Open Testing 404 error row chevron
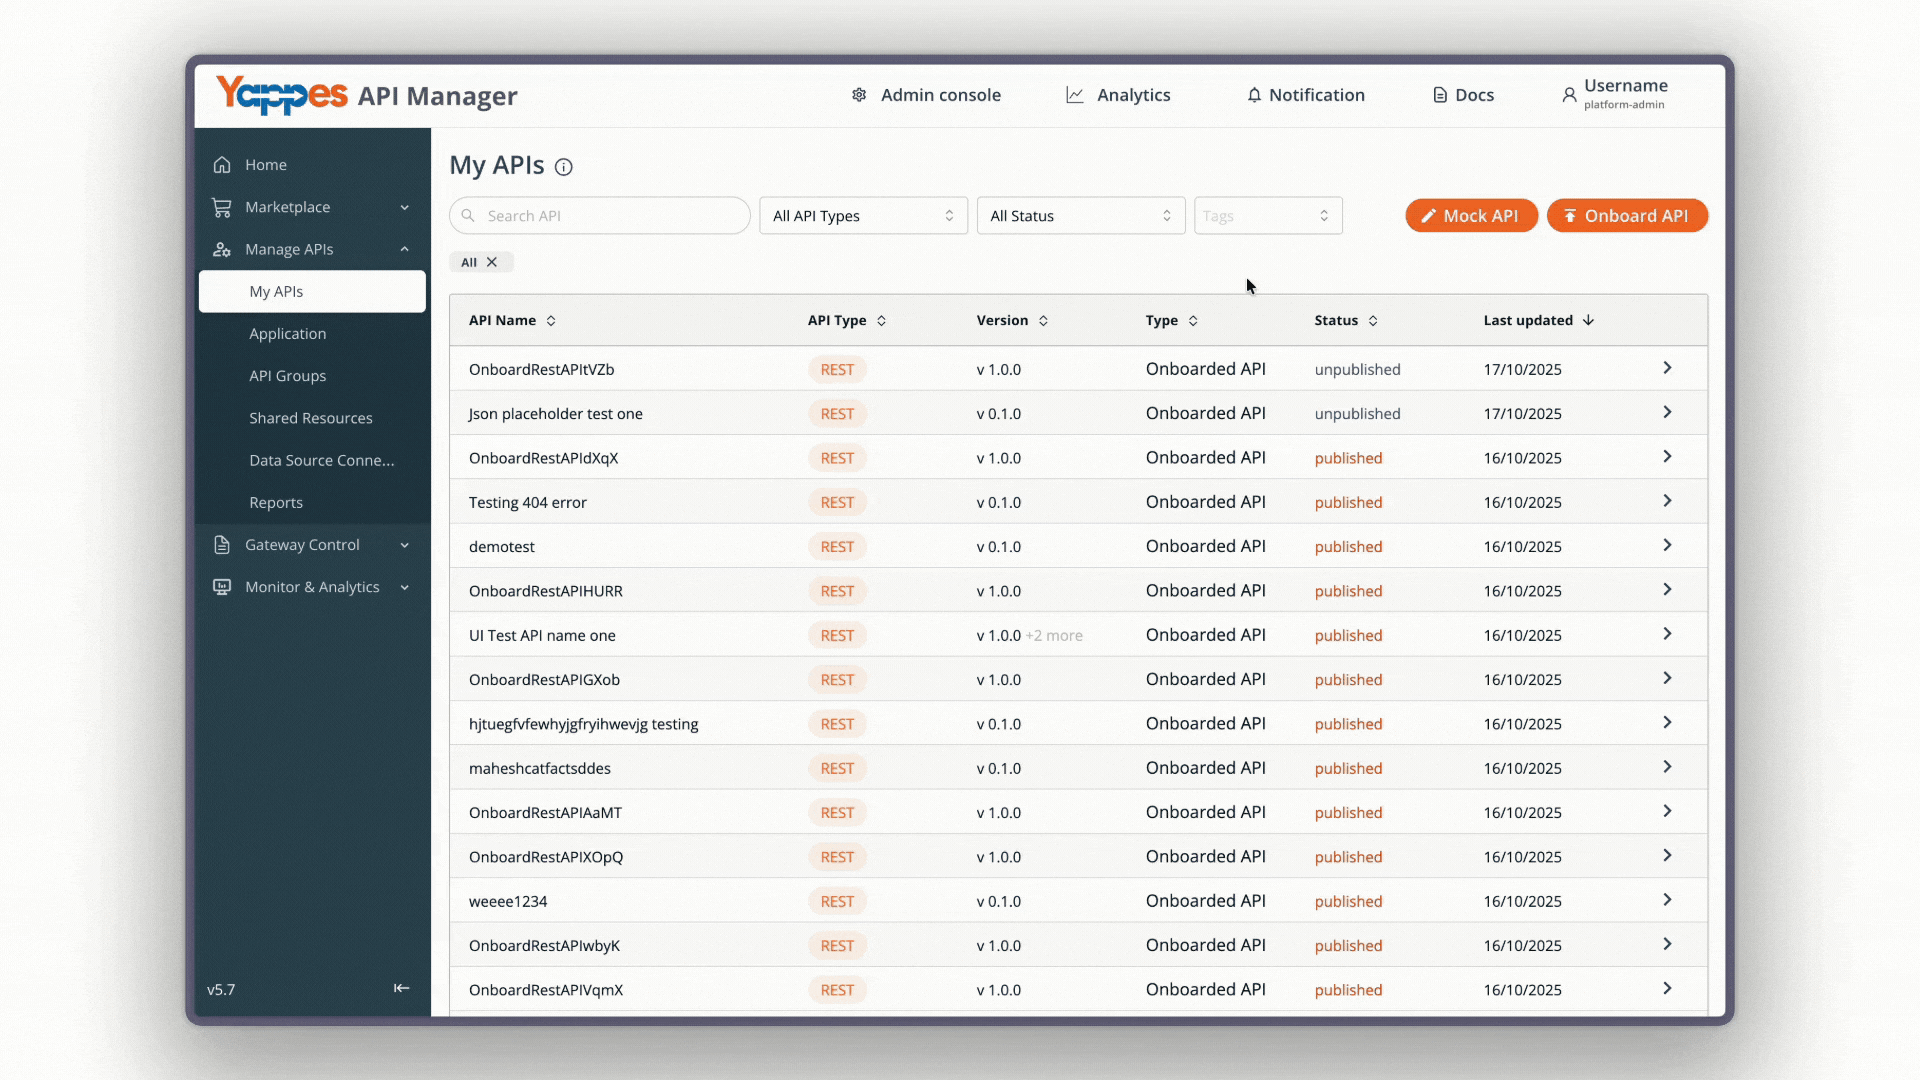 [1667, 501]
